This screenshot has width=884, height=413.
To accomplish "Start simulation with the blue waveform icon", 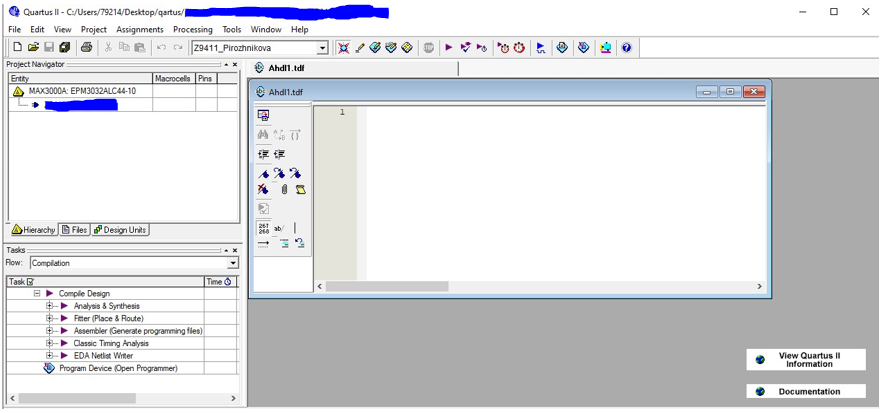I will point(541,48).
